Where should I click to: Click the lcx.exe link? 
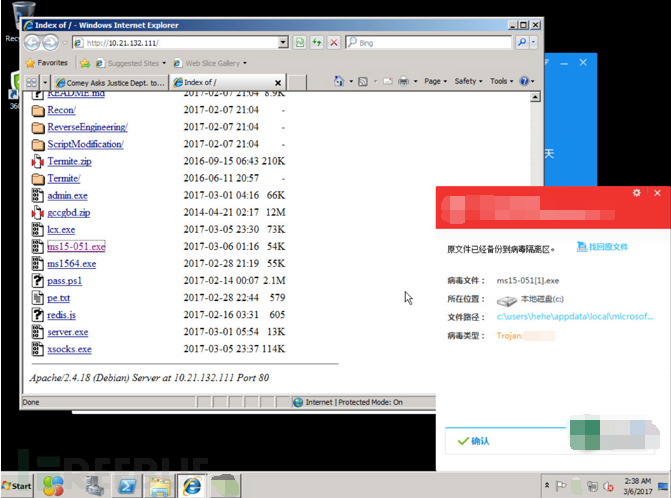[61, 230]
